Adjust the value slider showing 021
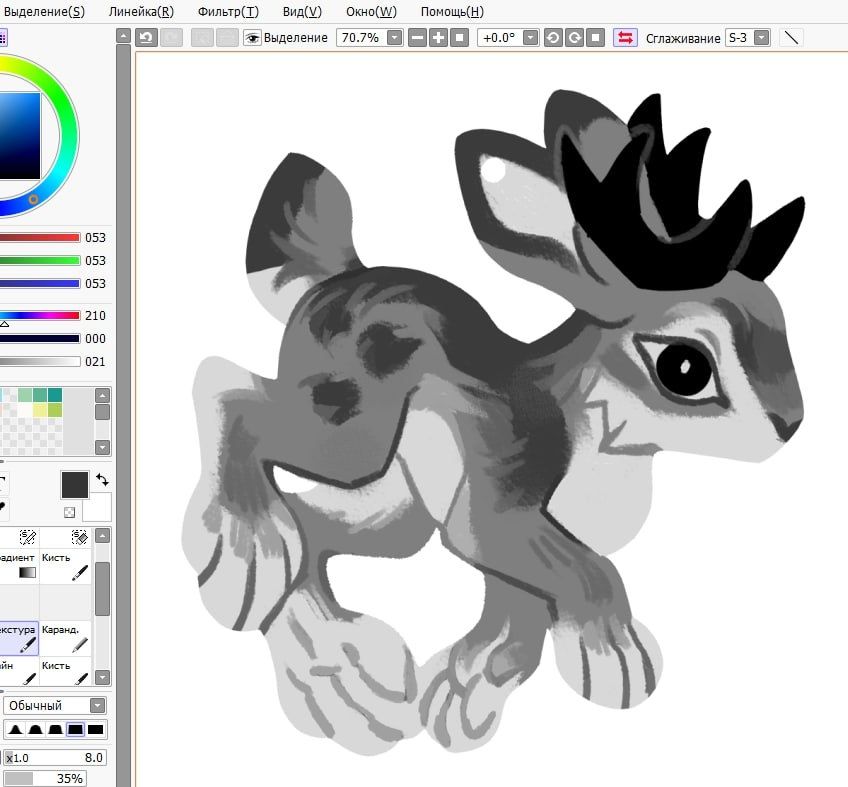Viewport: 848px width, 787px height. point(40,361)
